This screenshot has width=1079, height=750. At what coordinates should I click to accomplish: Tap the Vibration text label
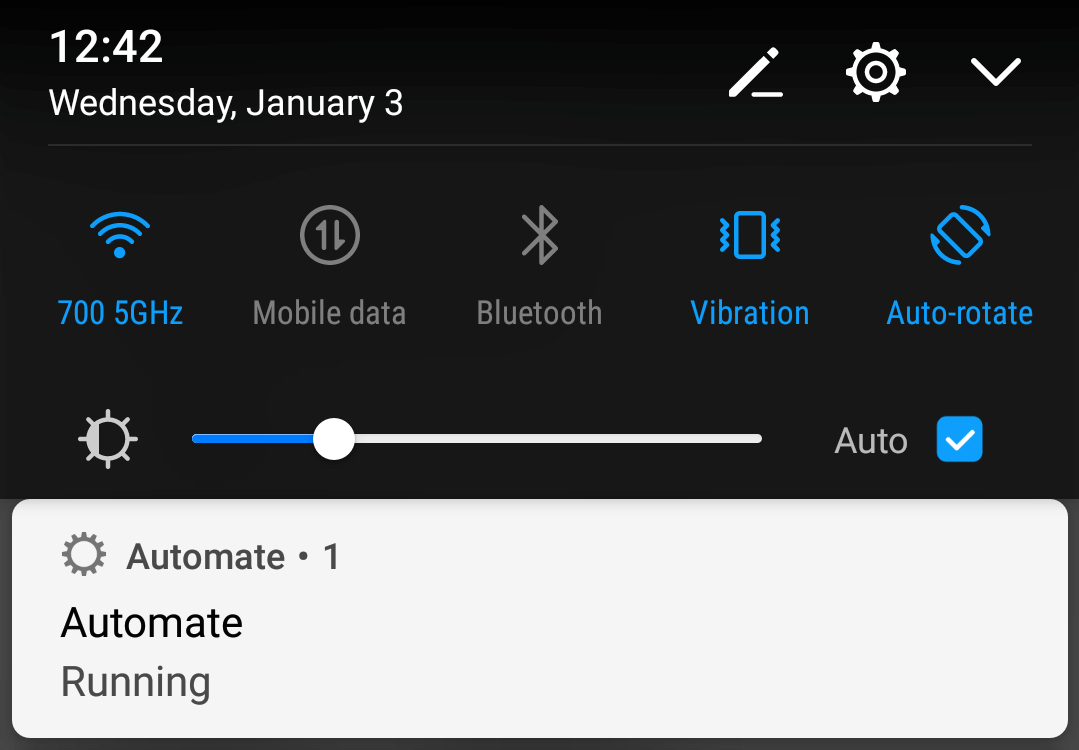[x=749, y=313]
